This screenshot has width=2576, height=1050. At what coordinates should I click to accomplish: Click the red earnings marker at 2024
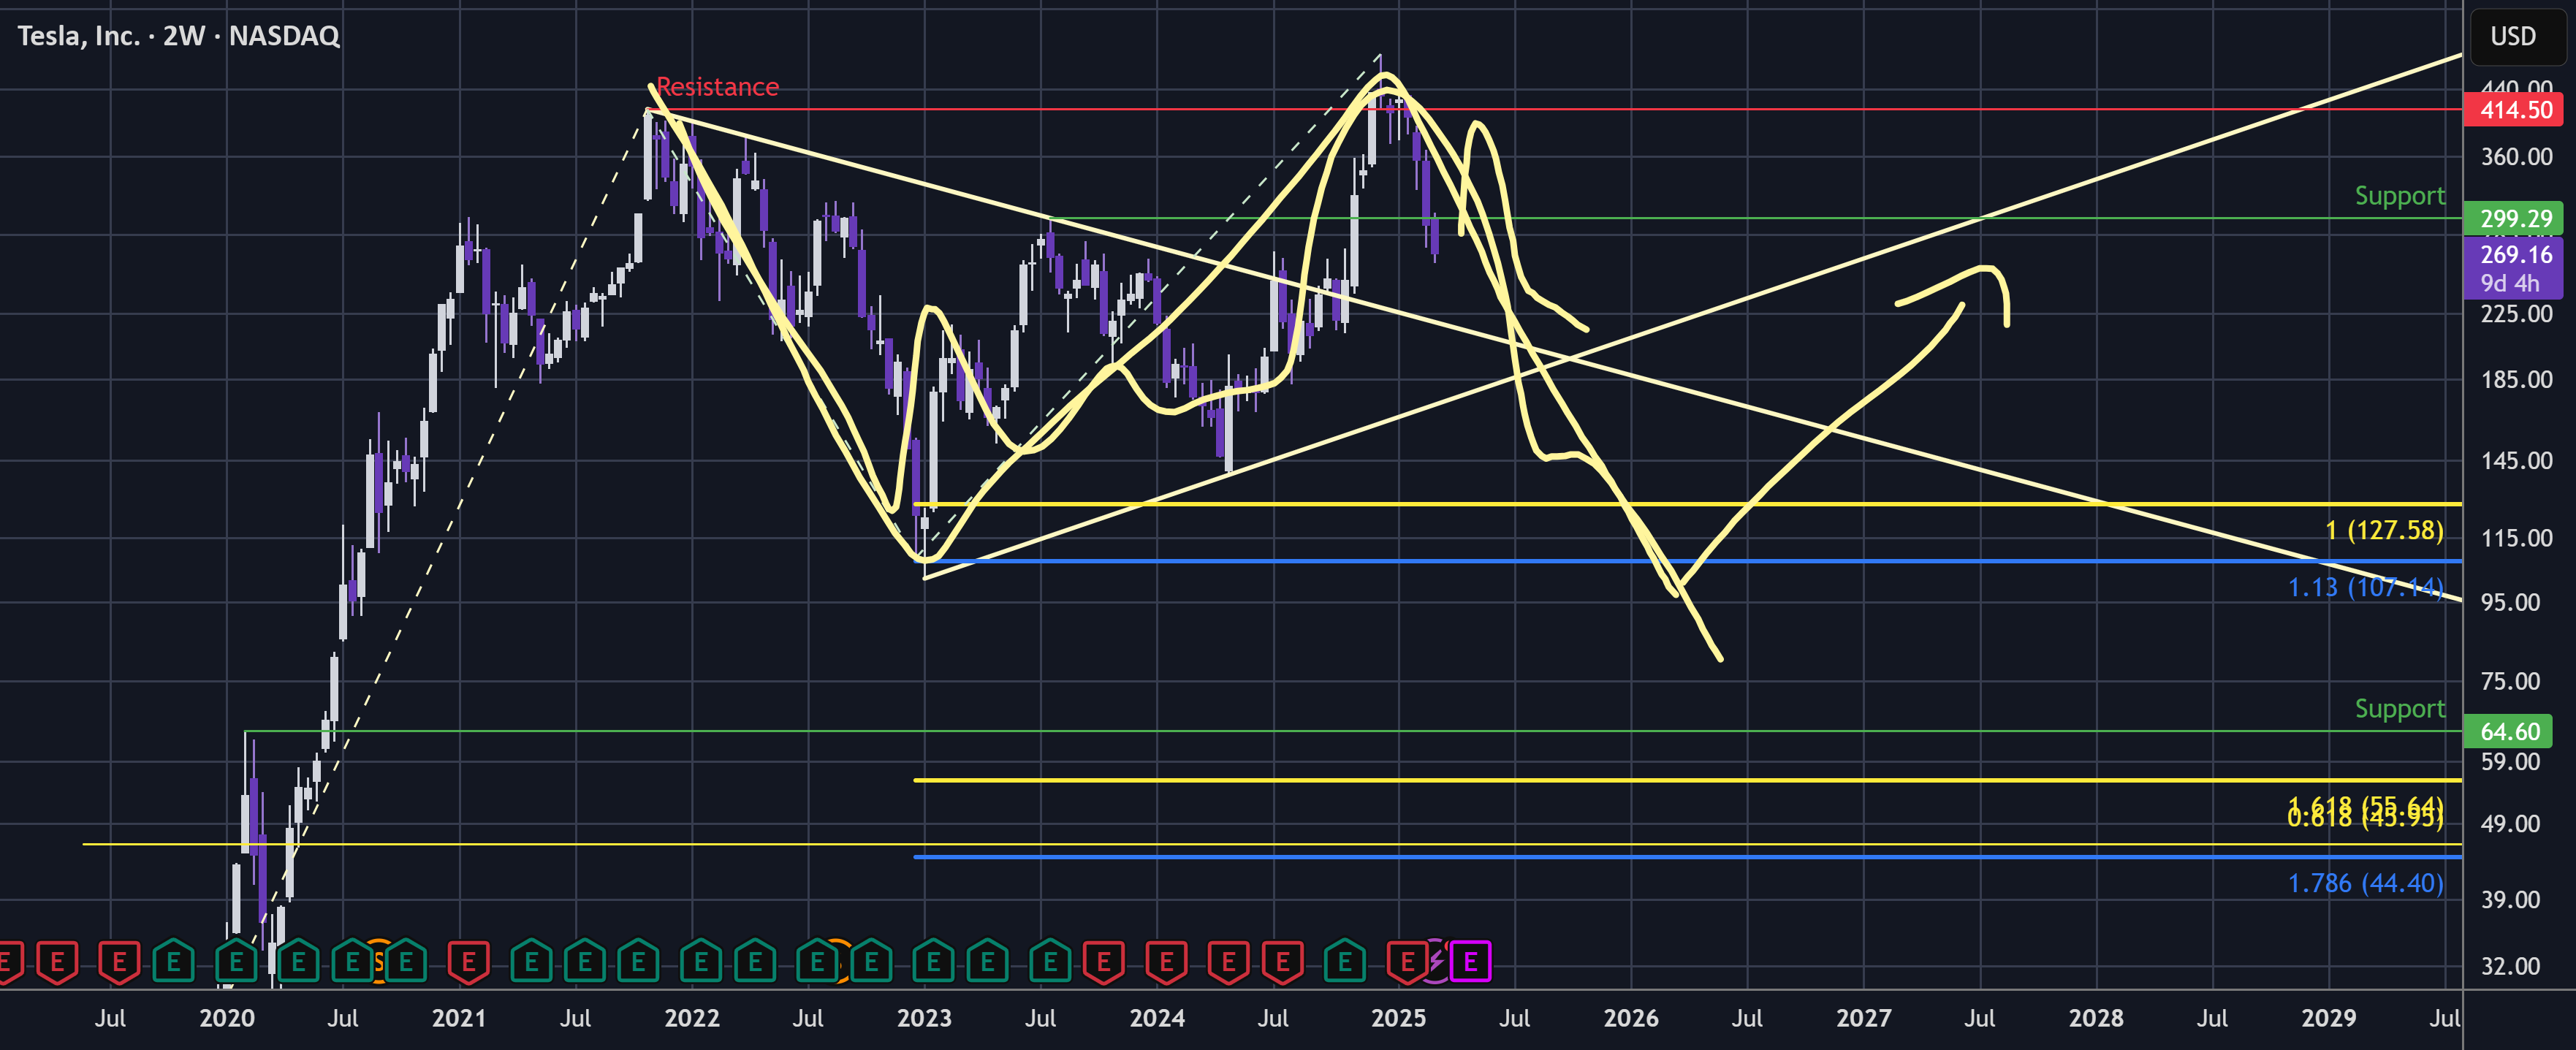(1166, 963)
